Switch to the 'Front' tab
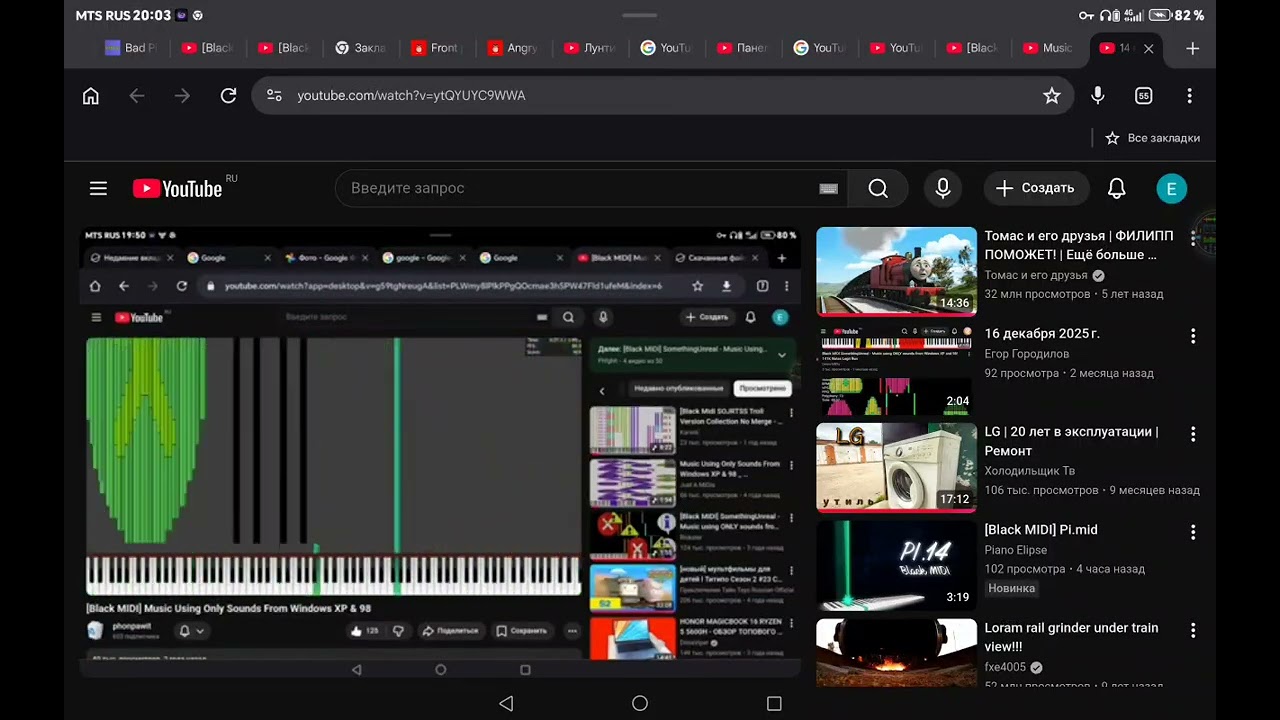This screenshot has width=1280, height=720. pyautogui.click(x=437, y=48)
